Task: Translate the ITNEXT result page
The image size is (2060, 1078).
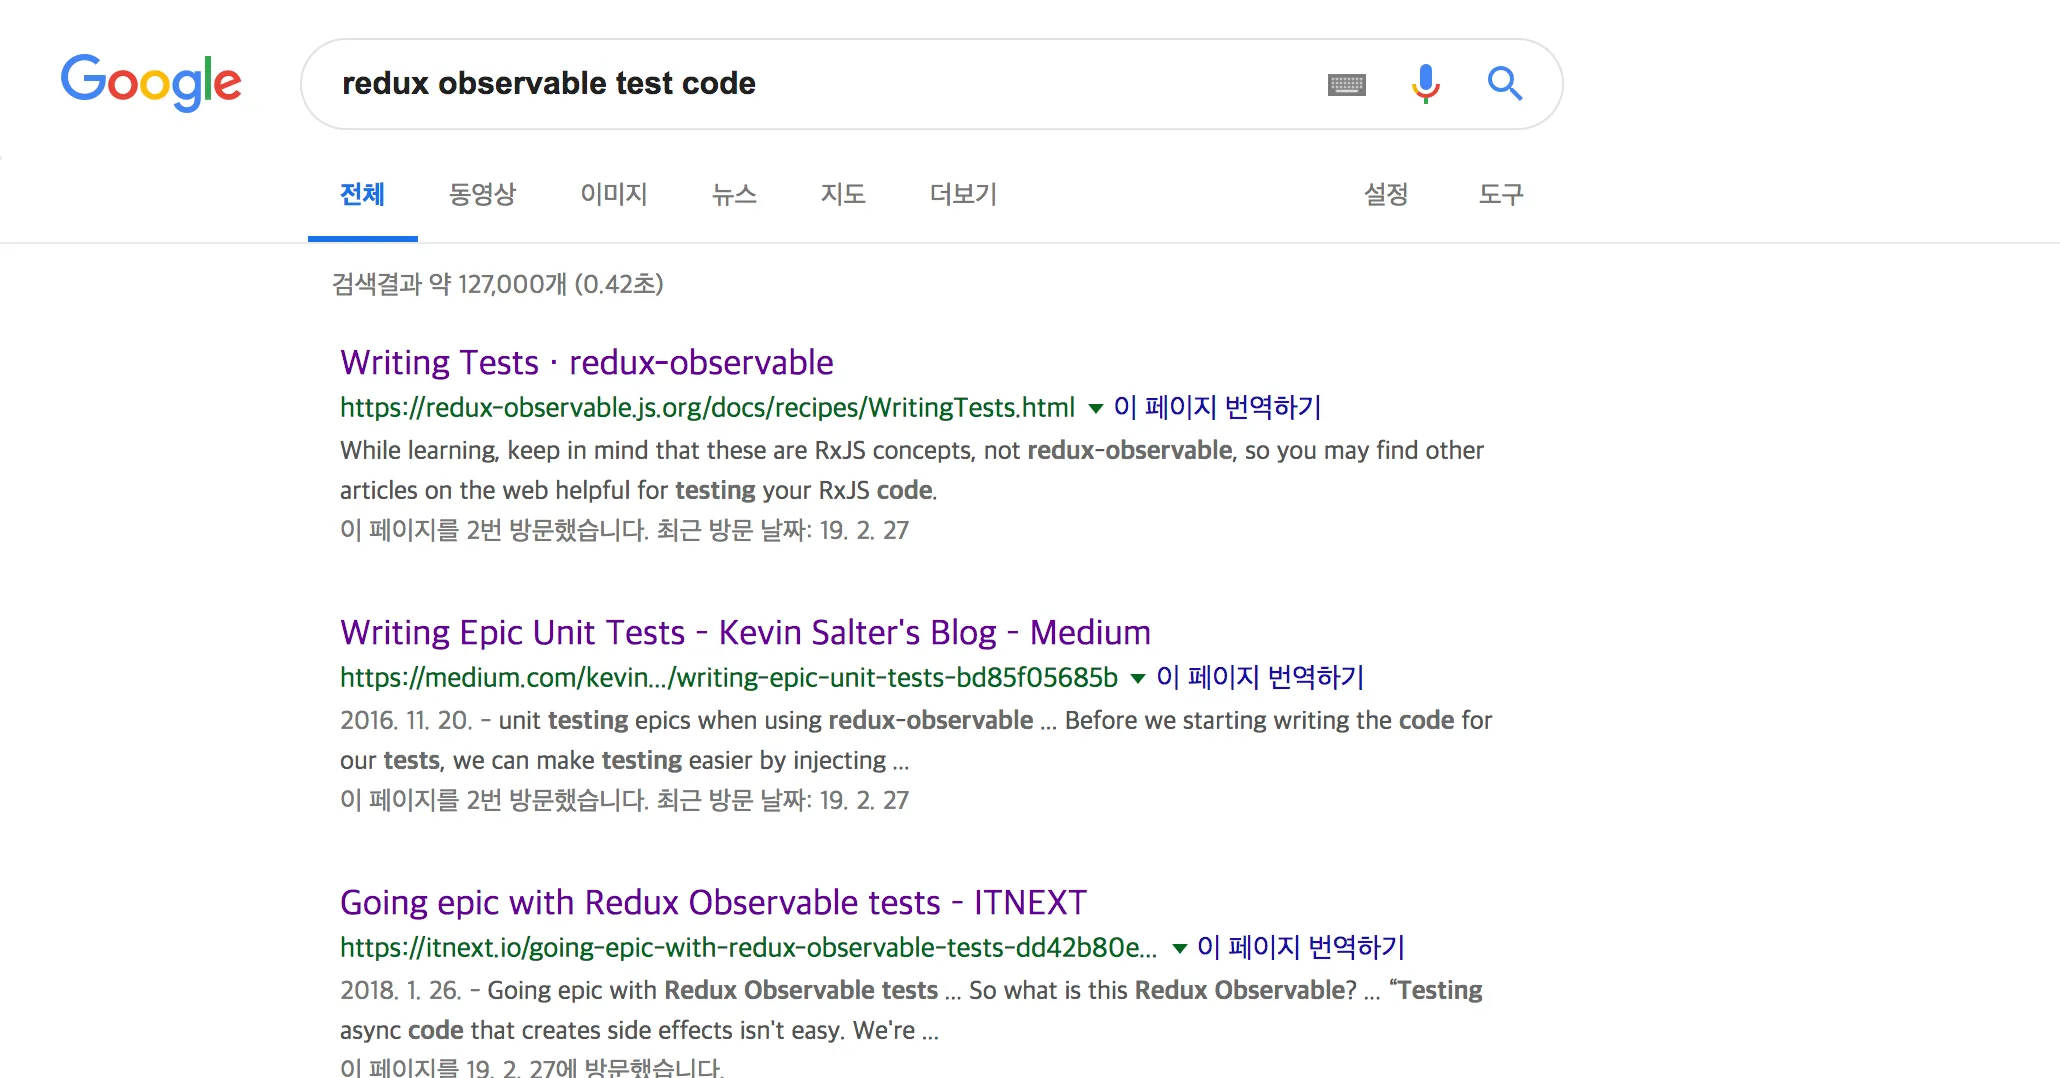Action: [1301, 947]
